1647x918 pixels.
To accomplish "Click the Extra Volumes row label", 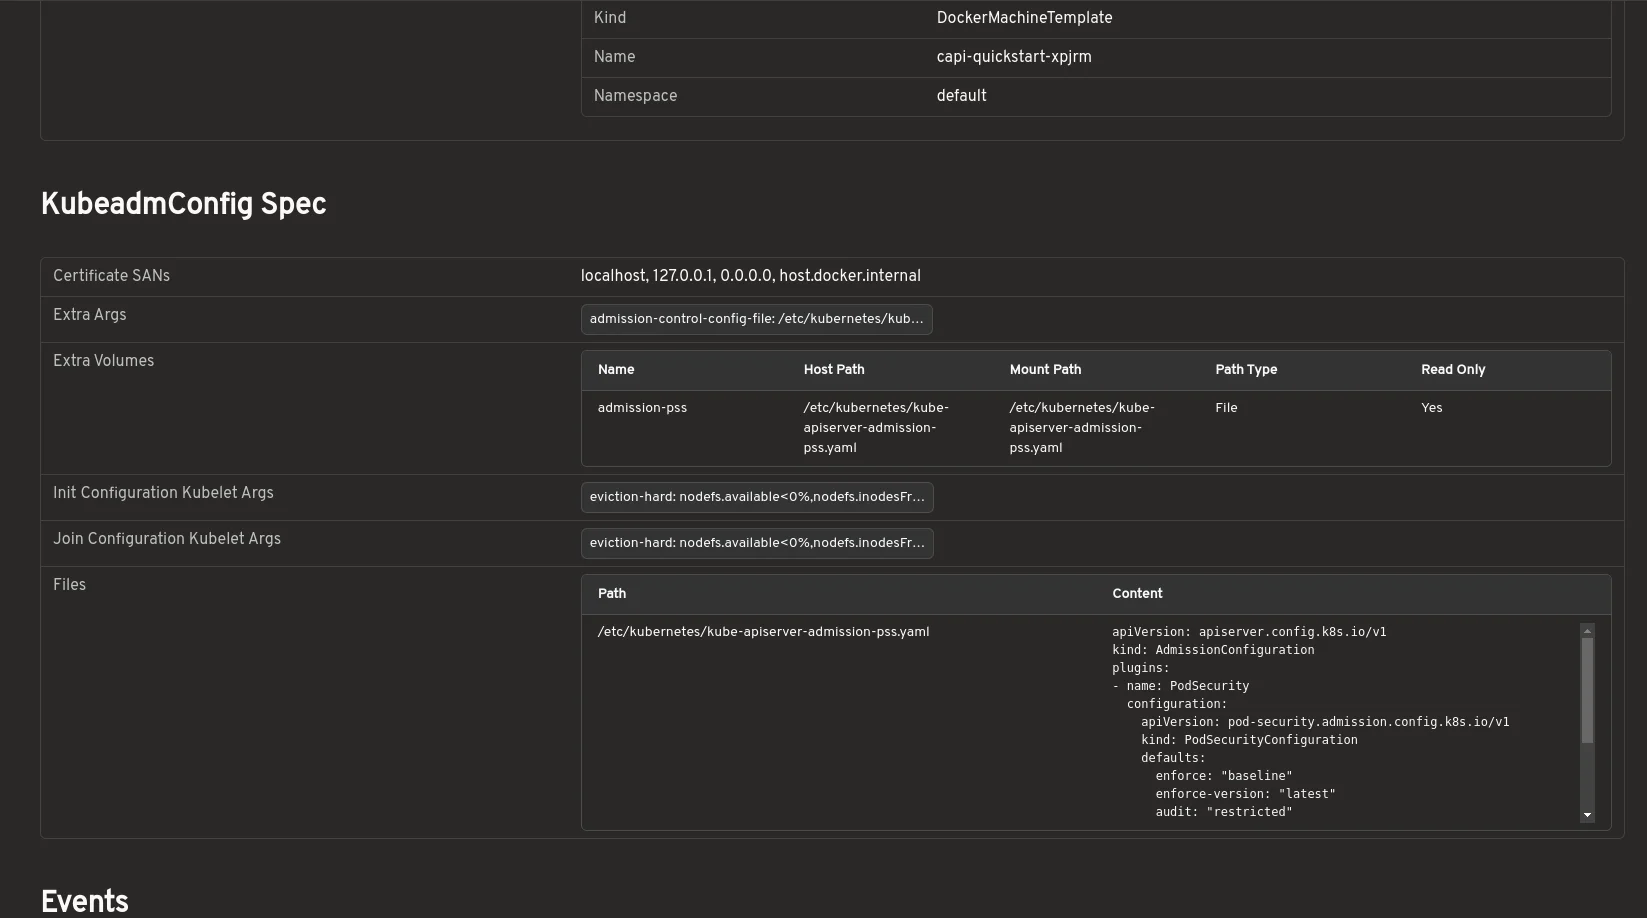I will coord(103,361).
